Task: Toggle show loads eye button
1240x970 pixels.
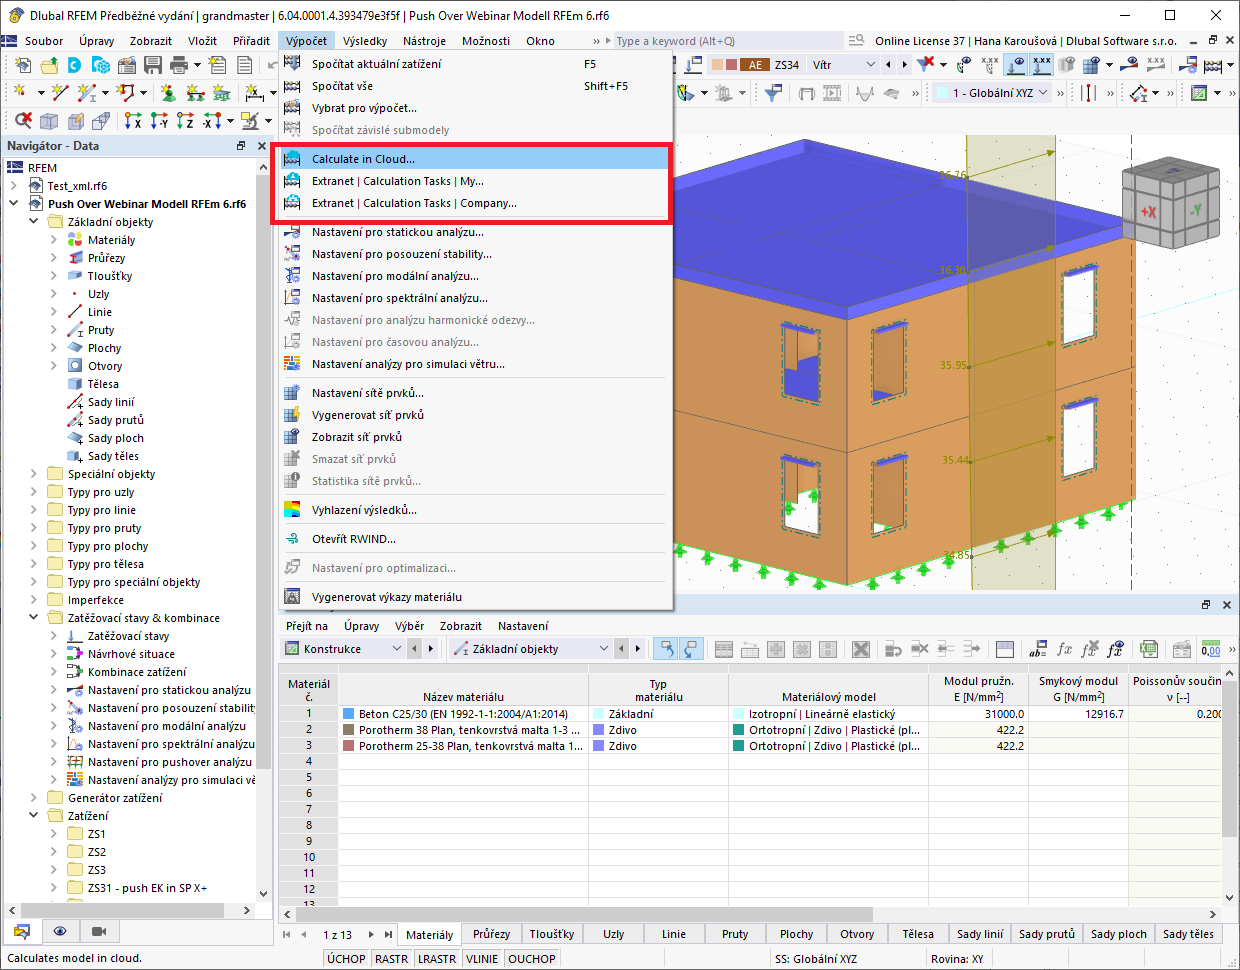Action: pyautogui.click(x=1016, y=65)
